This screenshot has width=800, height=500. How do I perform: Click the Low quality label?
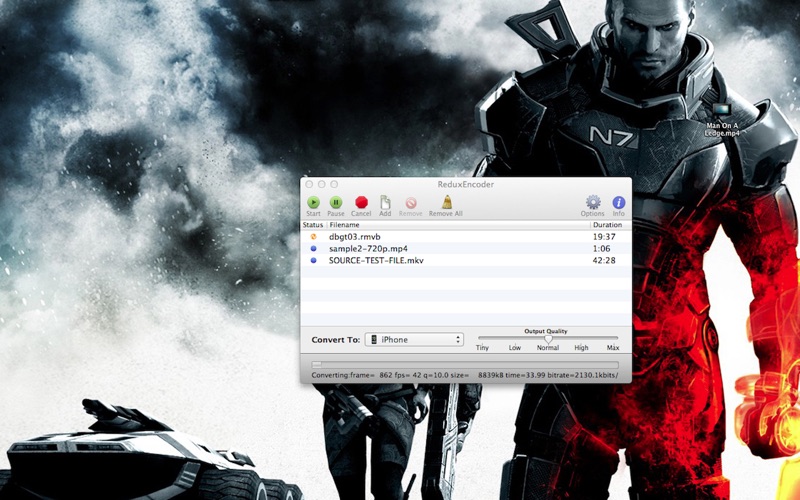(x=515, y=347)
